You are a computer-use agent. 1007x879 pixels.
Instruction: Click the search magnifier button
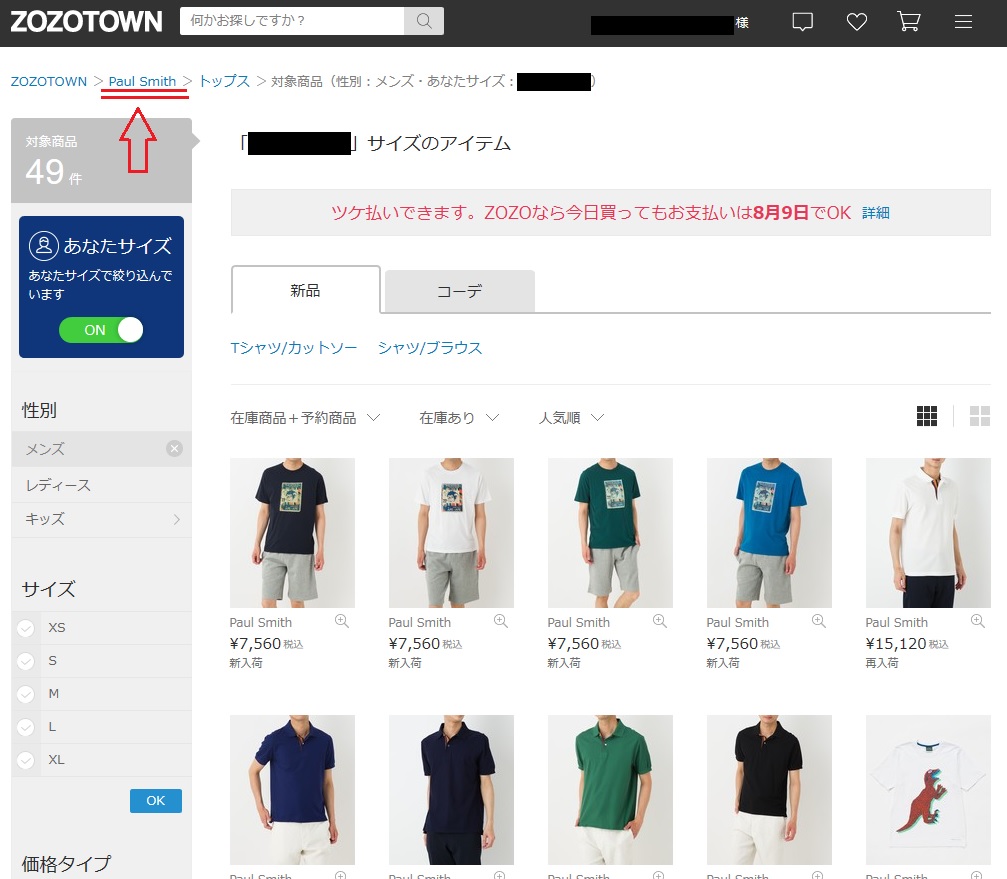point(424,21)
